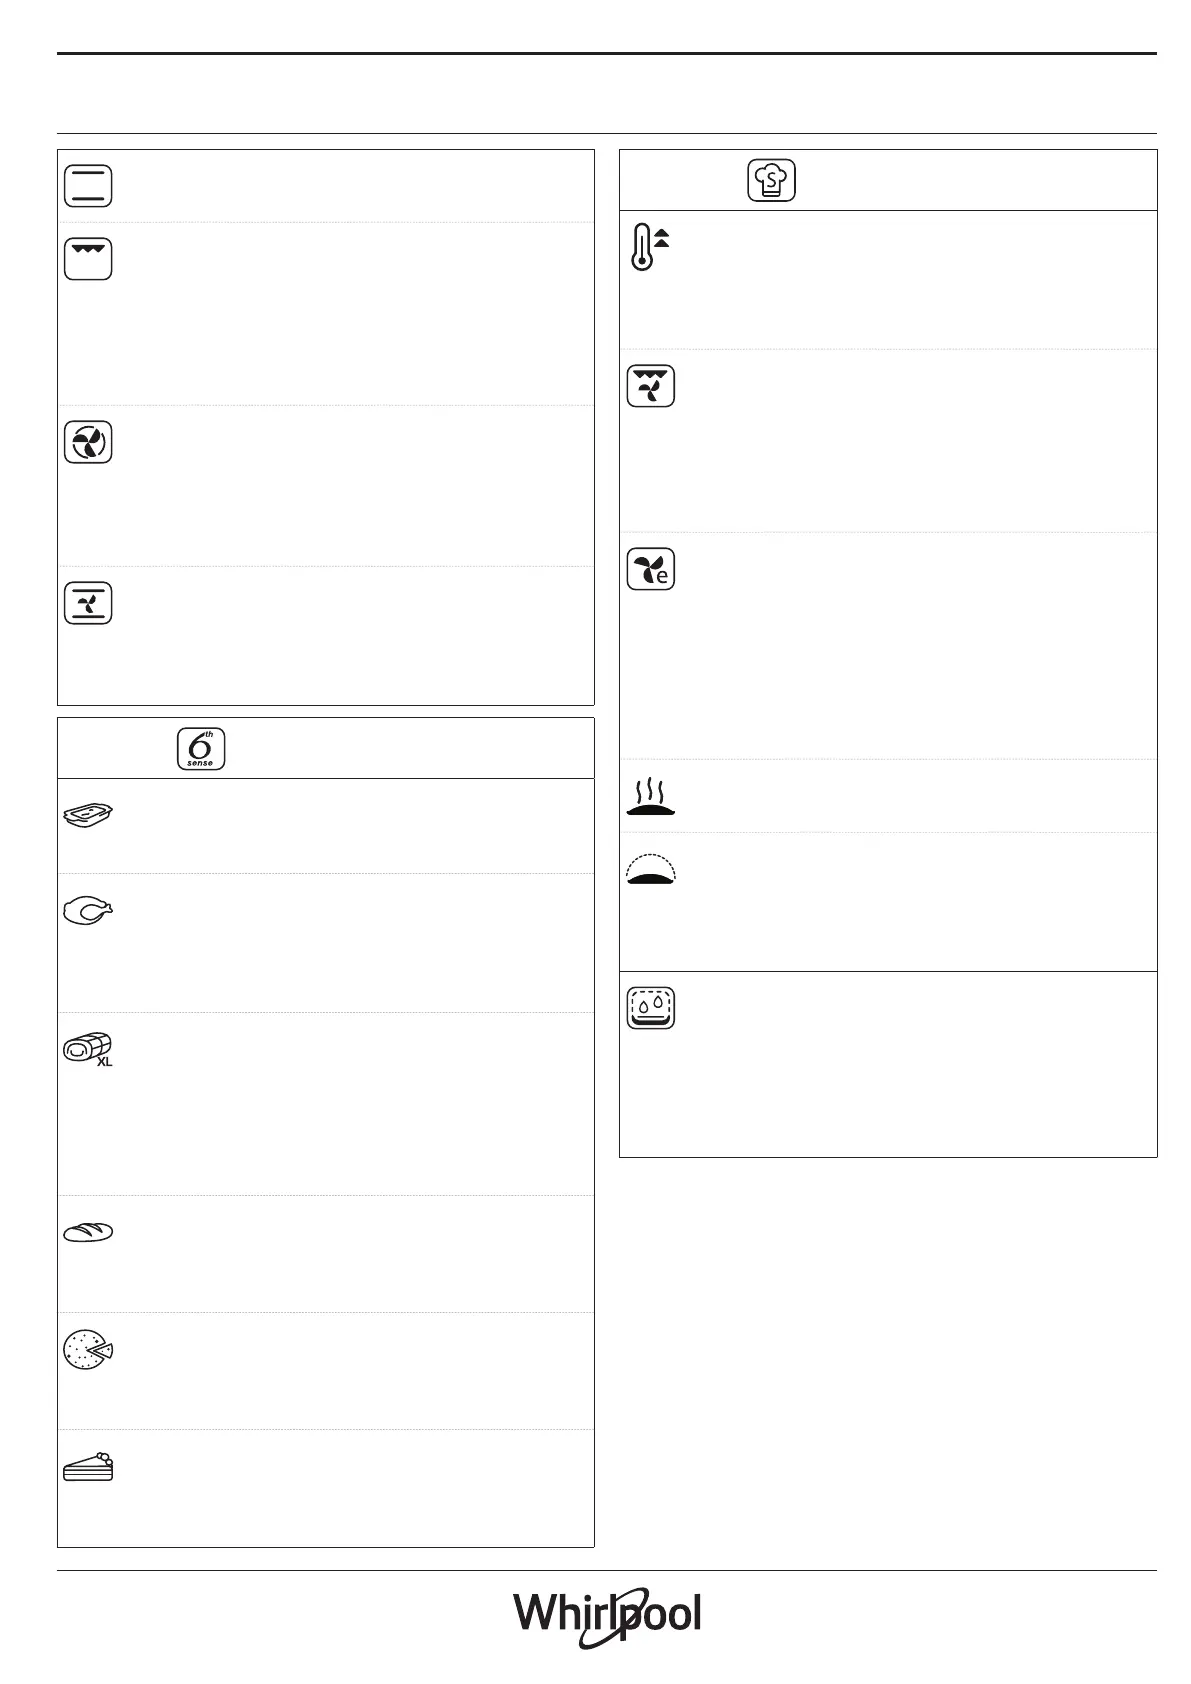Click the Rising dough icon

click(651, 868)
